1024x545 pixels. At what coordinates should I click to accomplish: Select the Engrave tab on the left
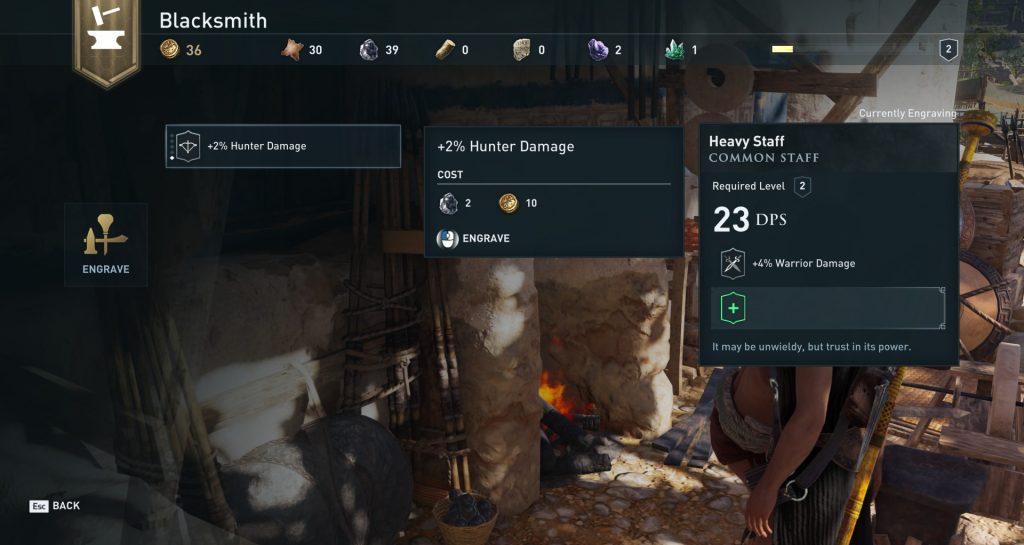pyautogui.click(x=106, y=245)
